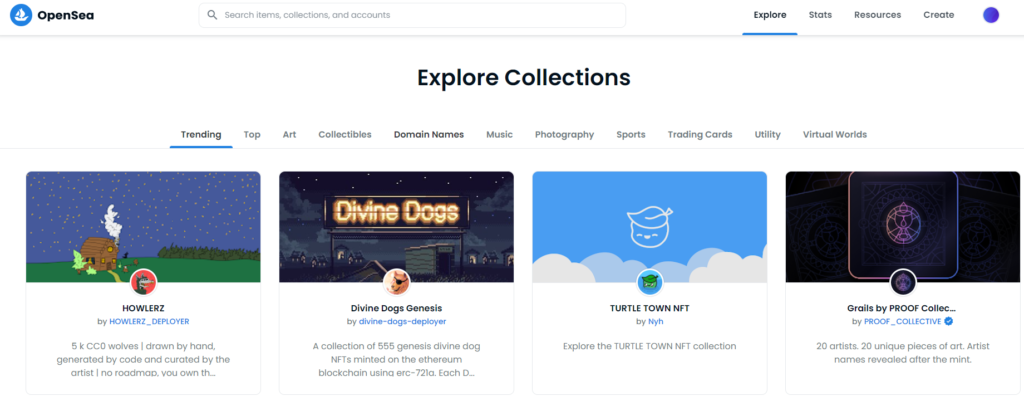Screen dimensions: 1024x401
Task: Open the Stats menu
Action: coord(820,15)
